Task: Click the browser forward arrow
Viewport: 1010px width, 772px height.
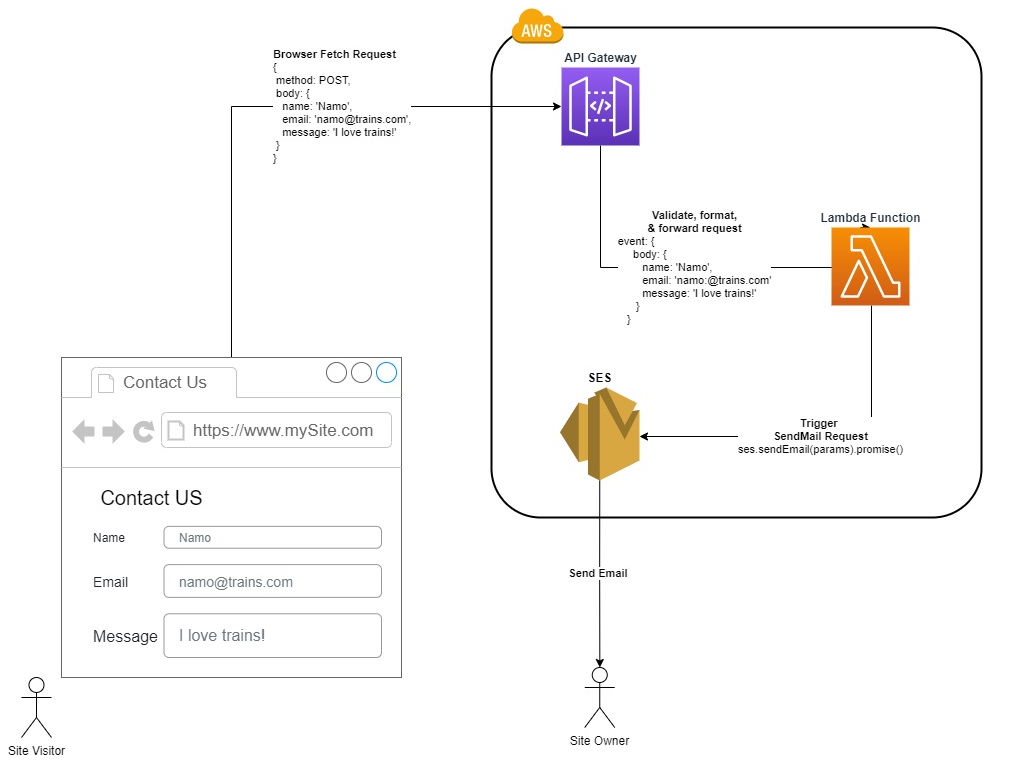Action: [113, 431]
